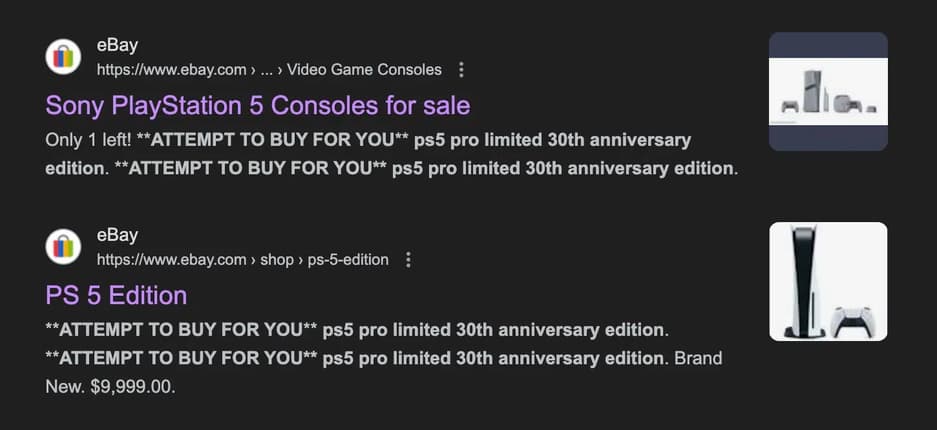Click the ps-5-edition breadcrumb segment

[349, 260]
